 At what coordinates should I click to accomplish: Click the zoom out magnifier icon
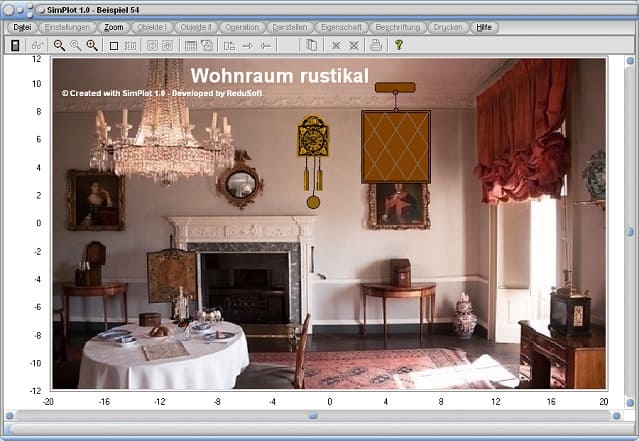tap(59, 45)
